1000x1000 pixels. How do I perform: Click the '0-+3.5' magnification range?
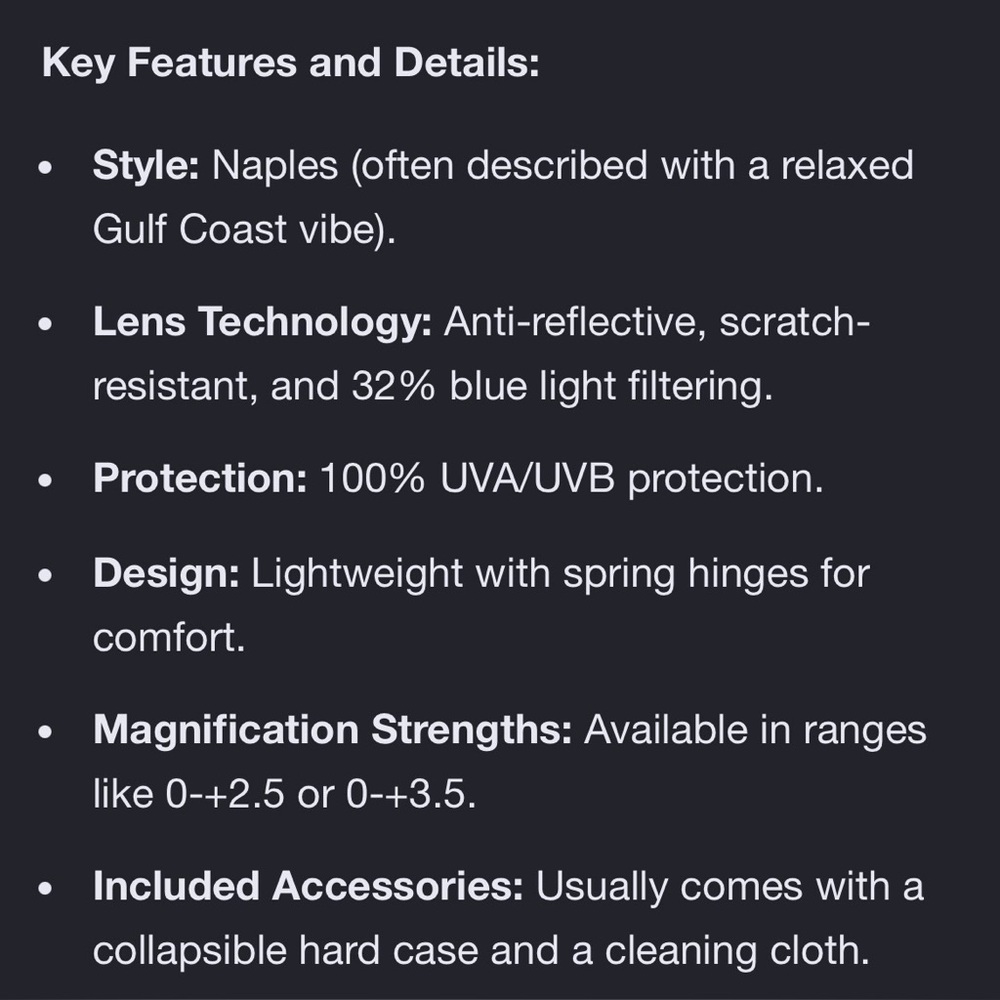[406, 794]
